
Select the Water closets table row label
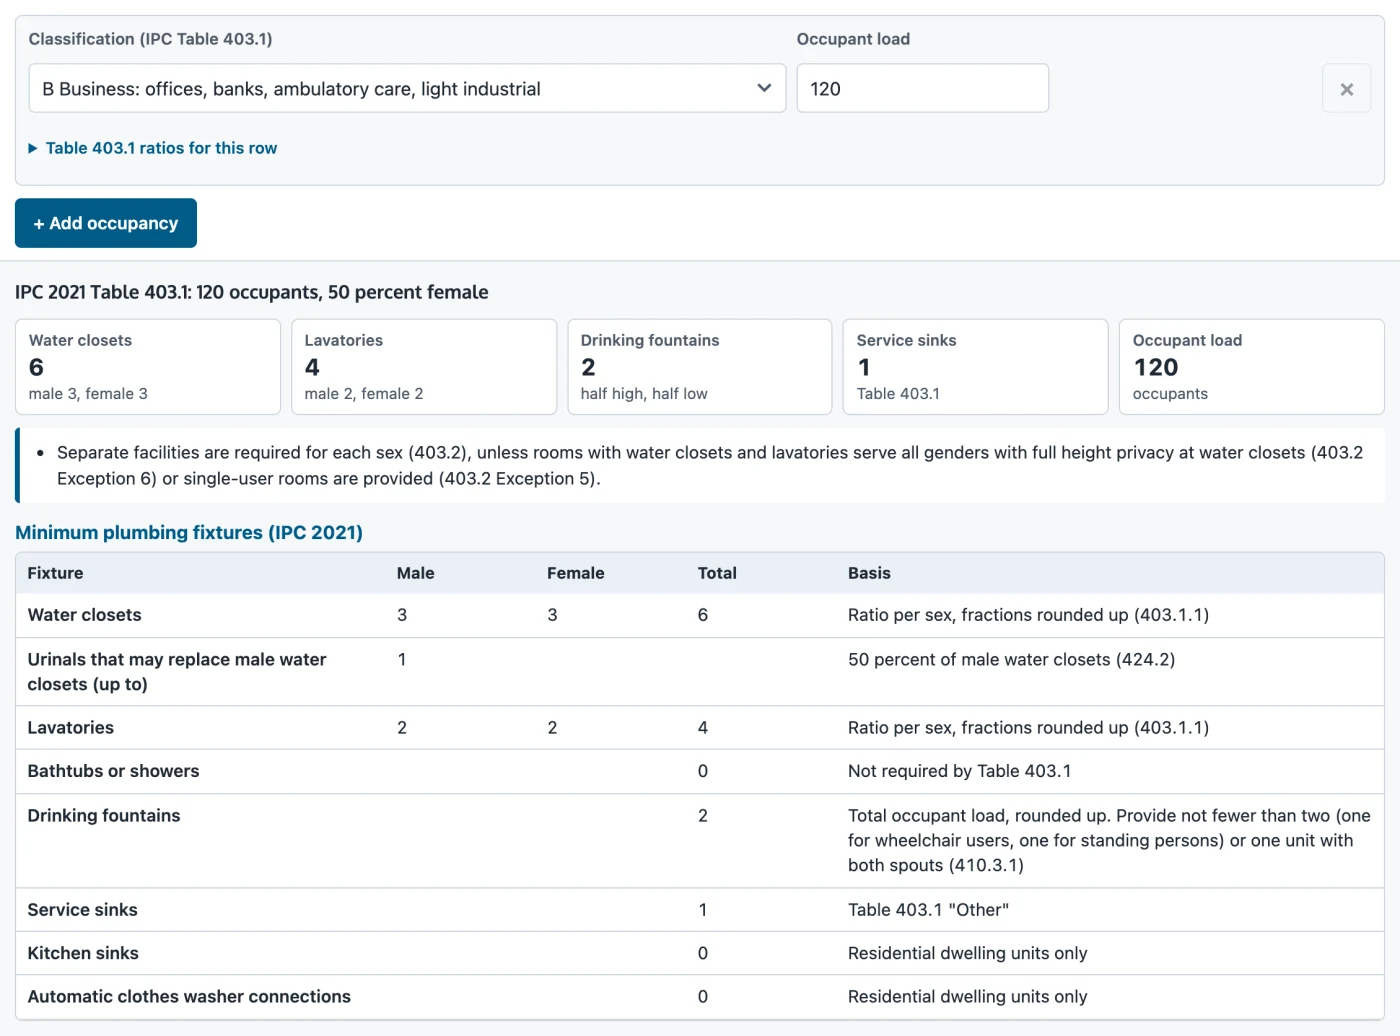point(84,615)
